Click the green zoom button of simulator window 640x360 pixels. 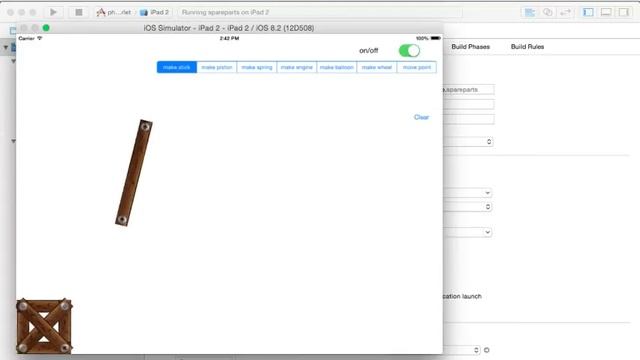[x=46, y=28]
